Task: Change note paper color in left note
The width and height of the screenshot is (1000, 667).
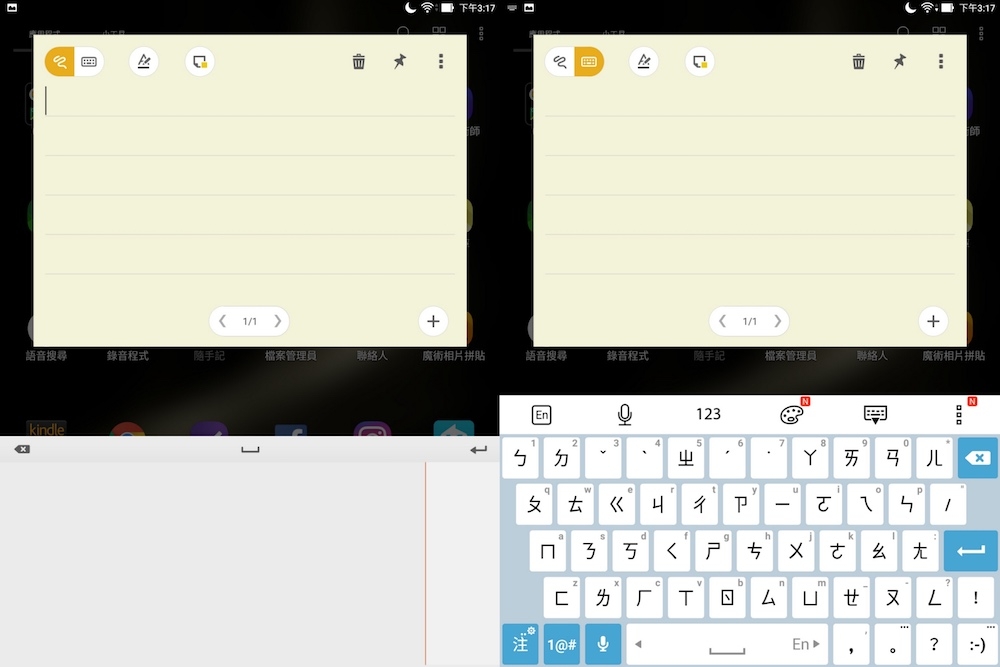Action: tap(200, 62)
